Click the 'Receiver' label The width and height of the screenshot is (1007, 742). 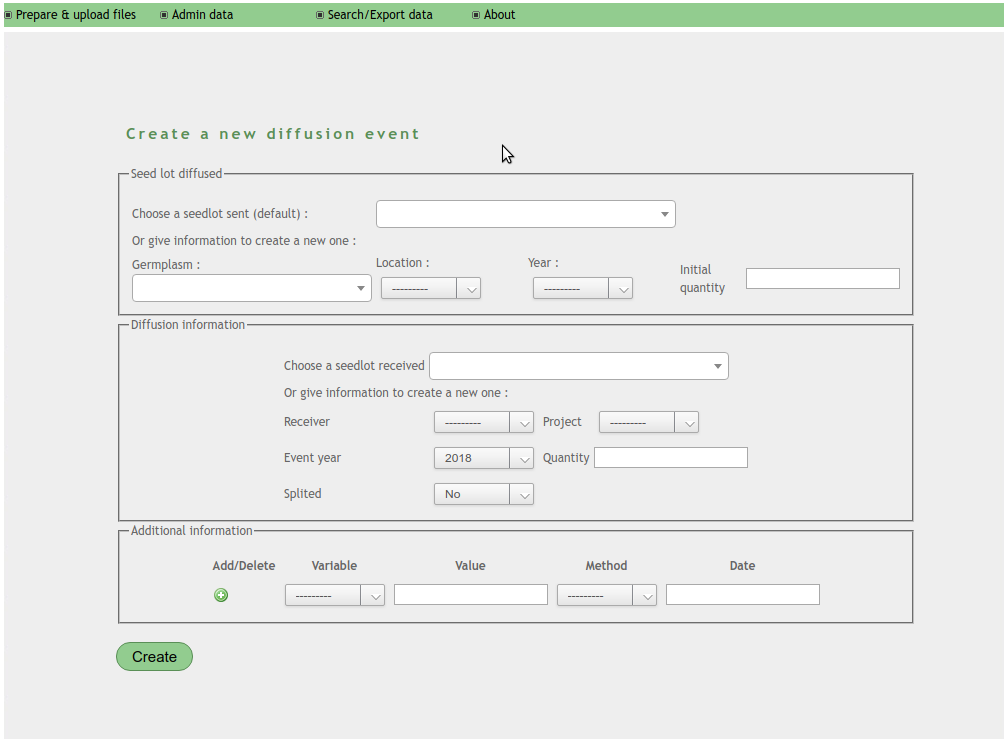click(306, 421)
